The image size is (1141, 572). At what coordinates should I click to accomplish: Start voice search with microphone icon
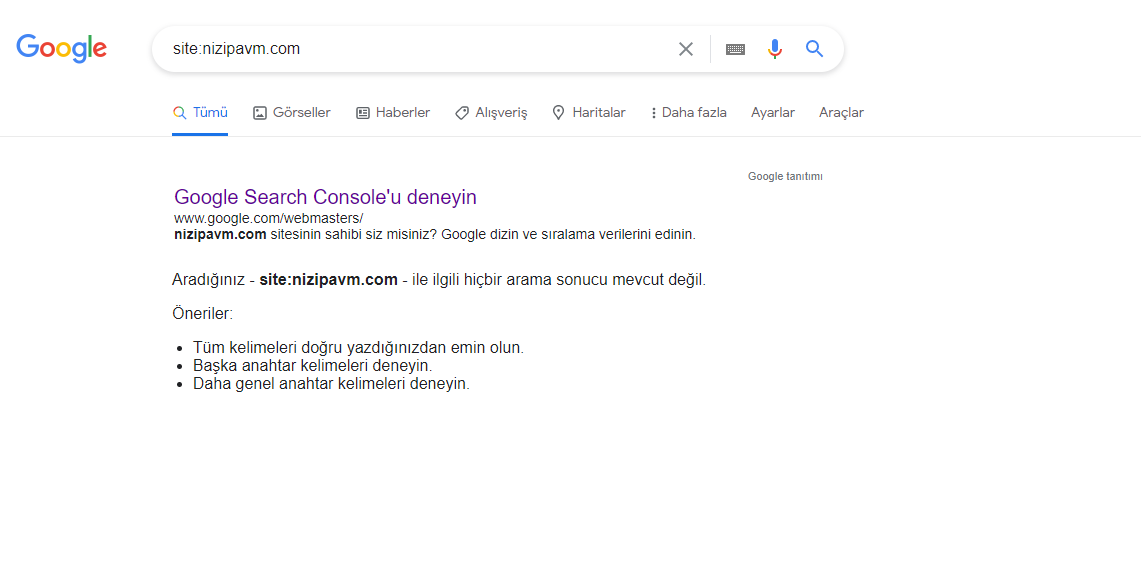tap(775, 49)
